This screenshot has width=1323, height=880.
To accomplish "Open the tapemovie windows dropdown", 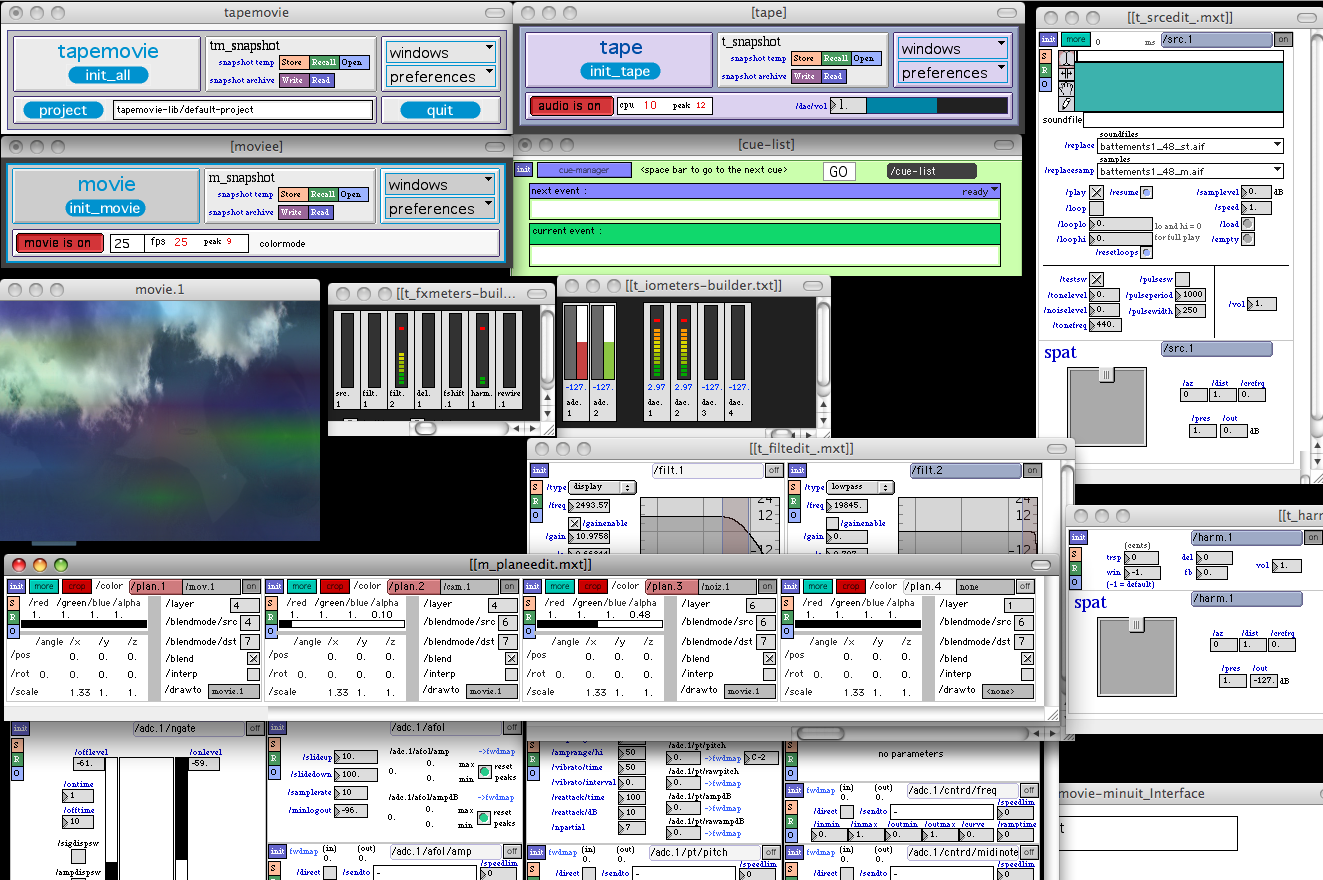I will coord(440,52).
